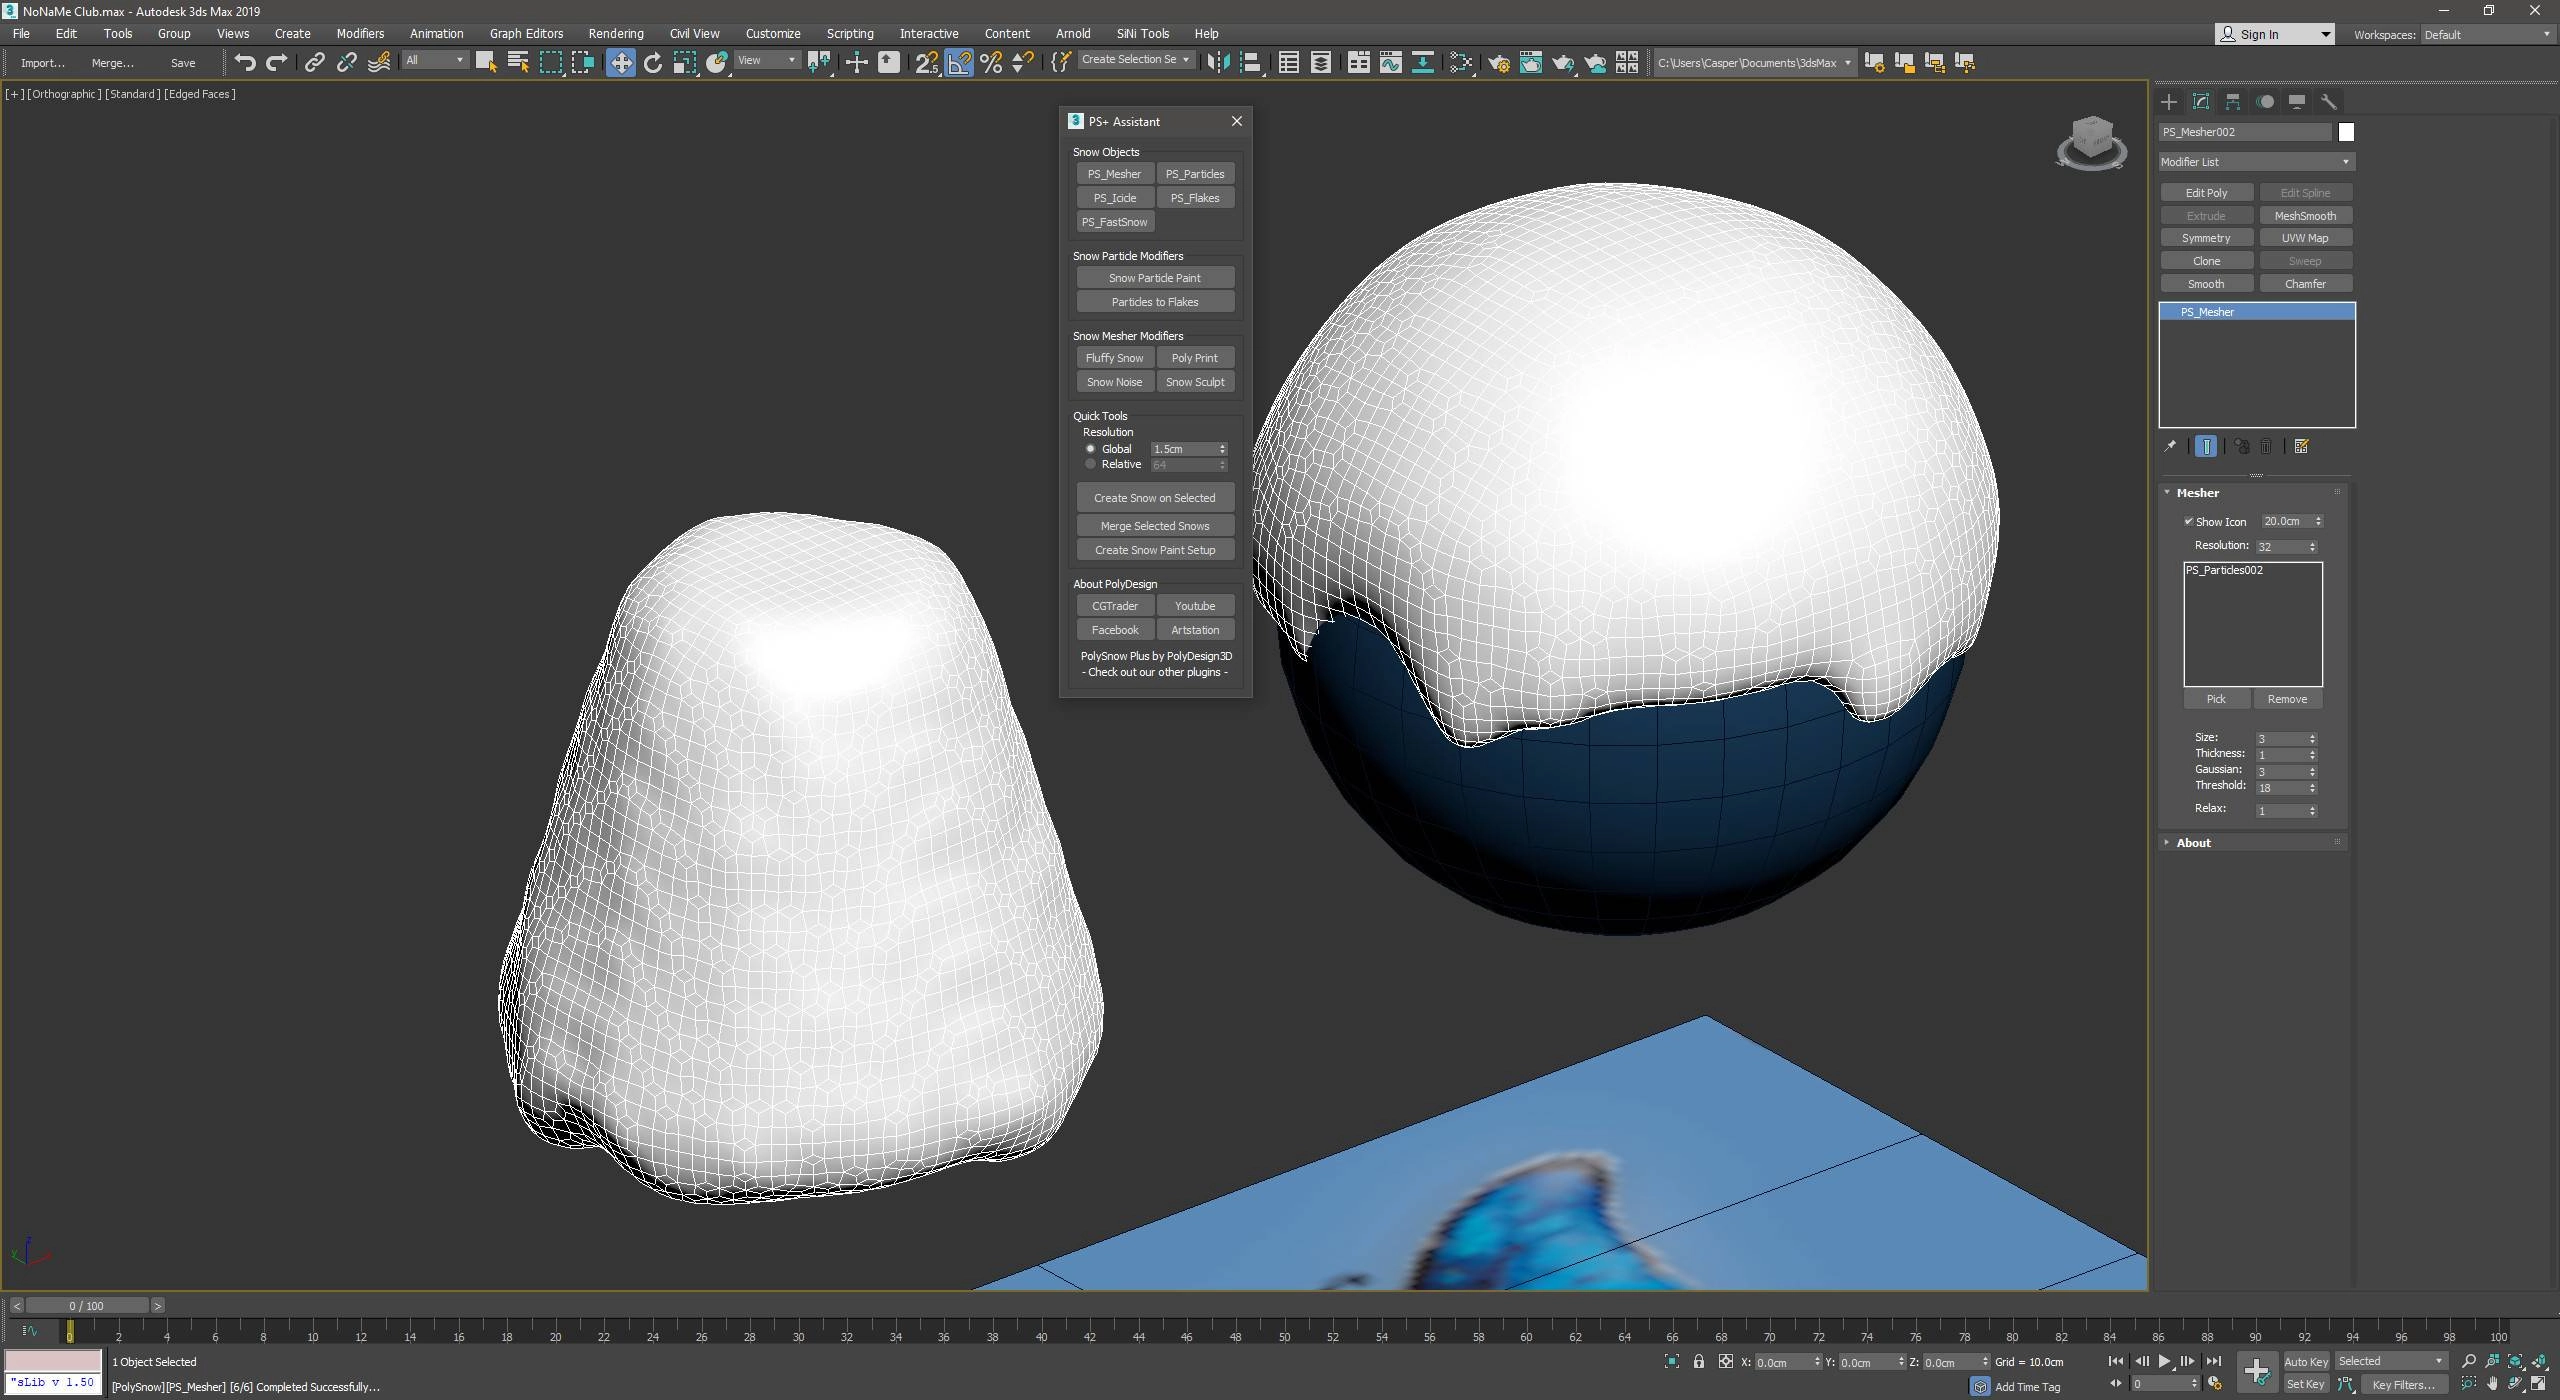This screenshot has height=1400, width=2560.
Task: Toggle the Window/Crossing selection icon
Action: pyautogui.click(x=582, y=62)
